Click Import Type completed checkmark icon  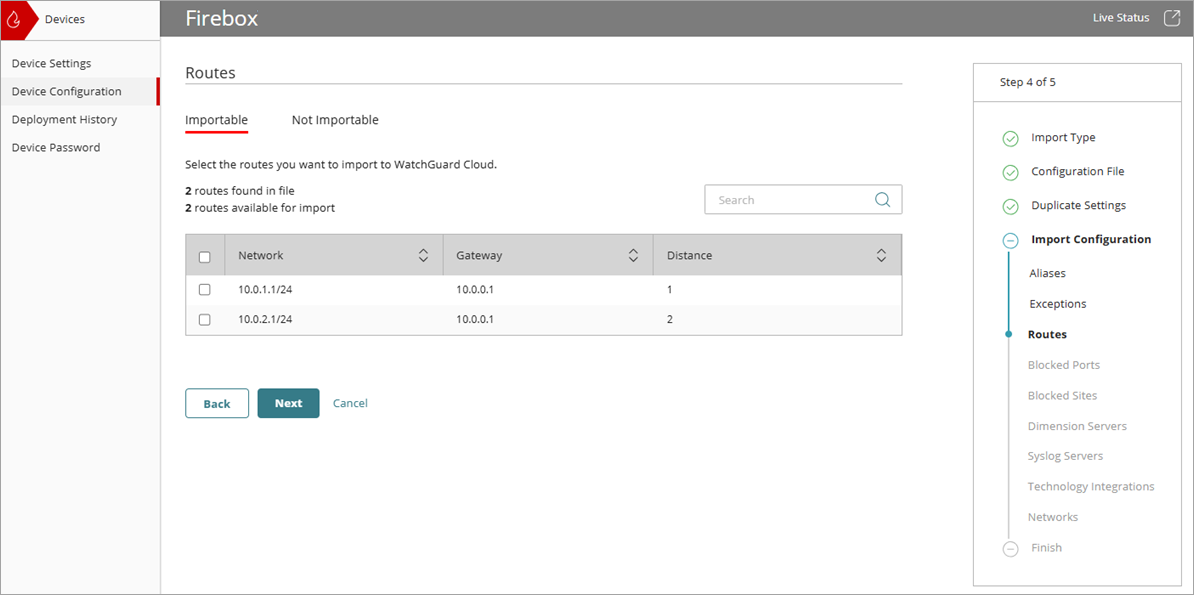1010,139
